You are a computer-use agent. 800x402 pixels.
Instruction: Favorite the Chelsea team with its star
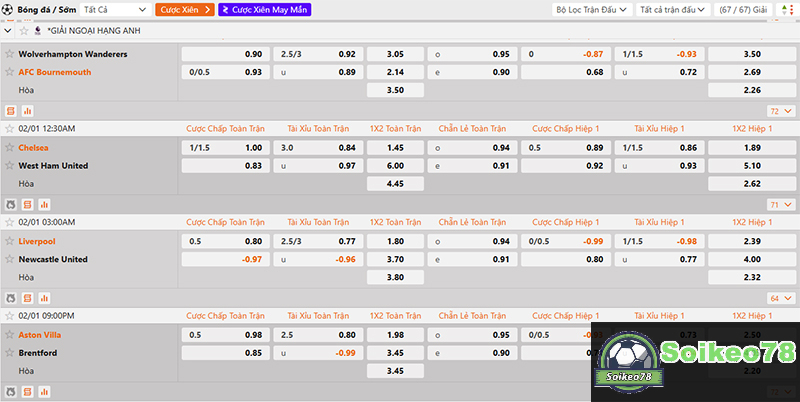pos(10,147)
